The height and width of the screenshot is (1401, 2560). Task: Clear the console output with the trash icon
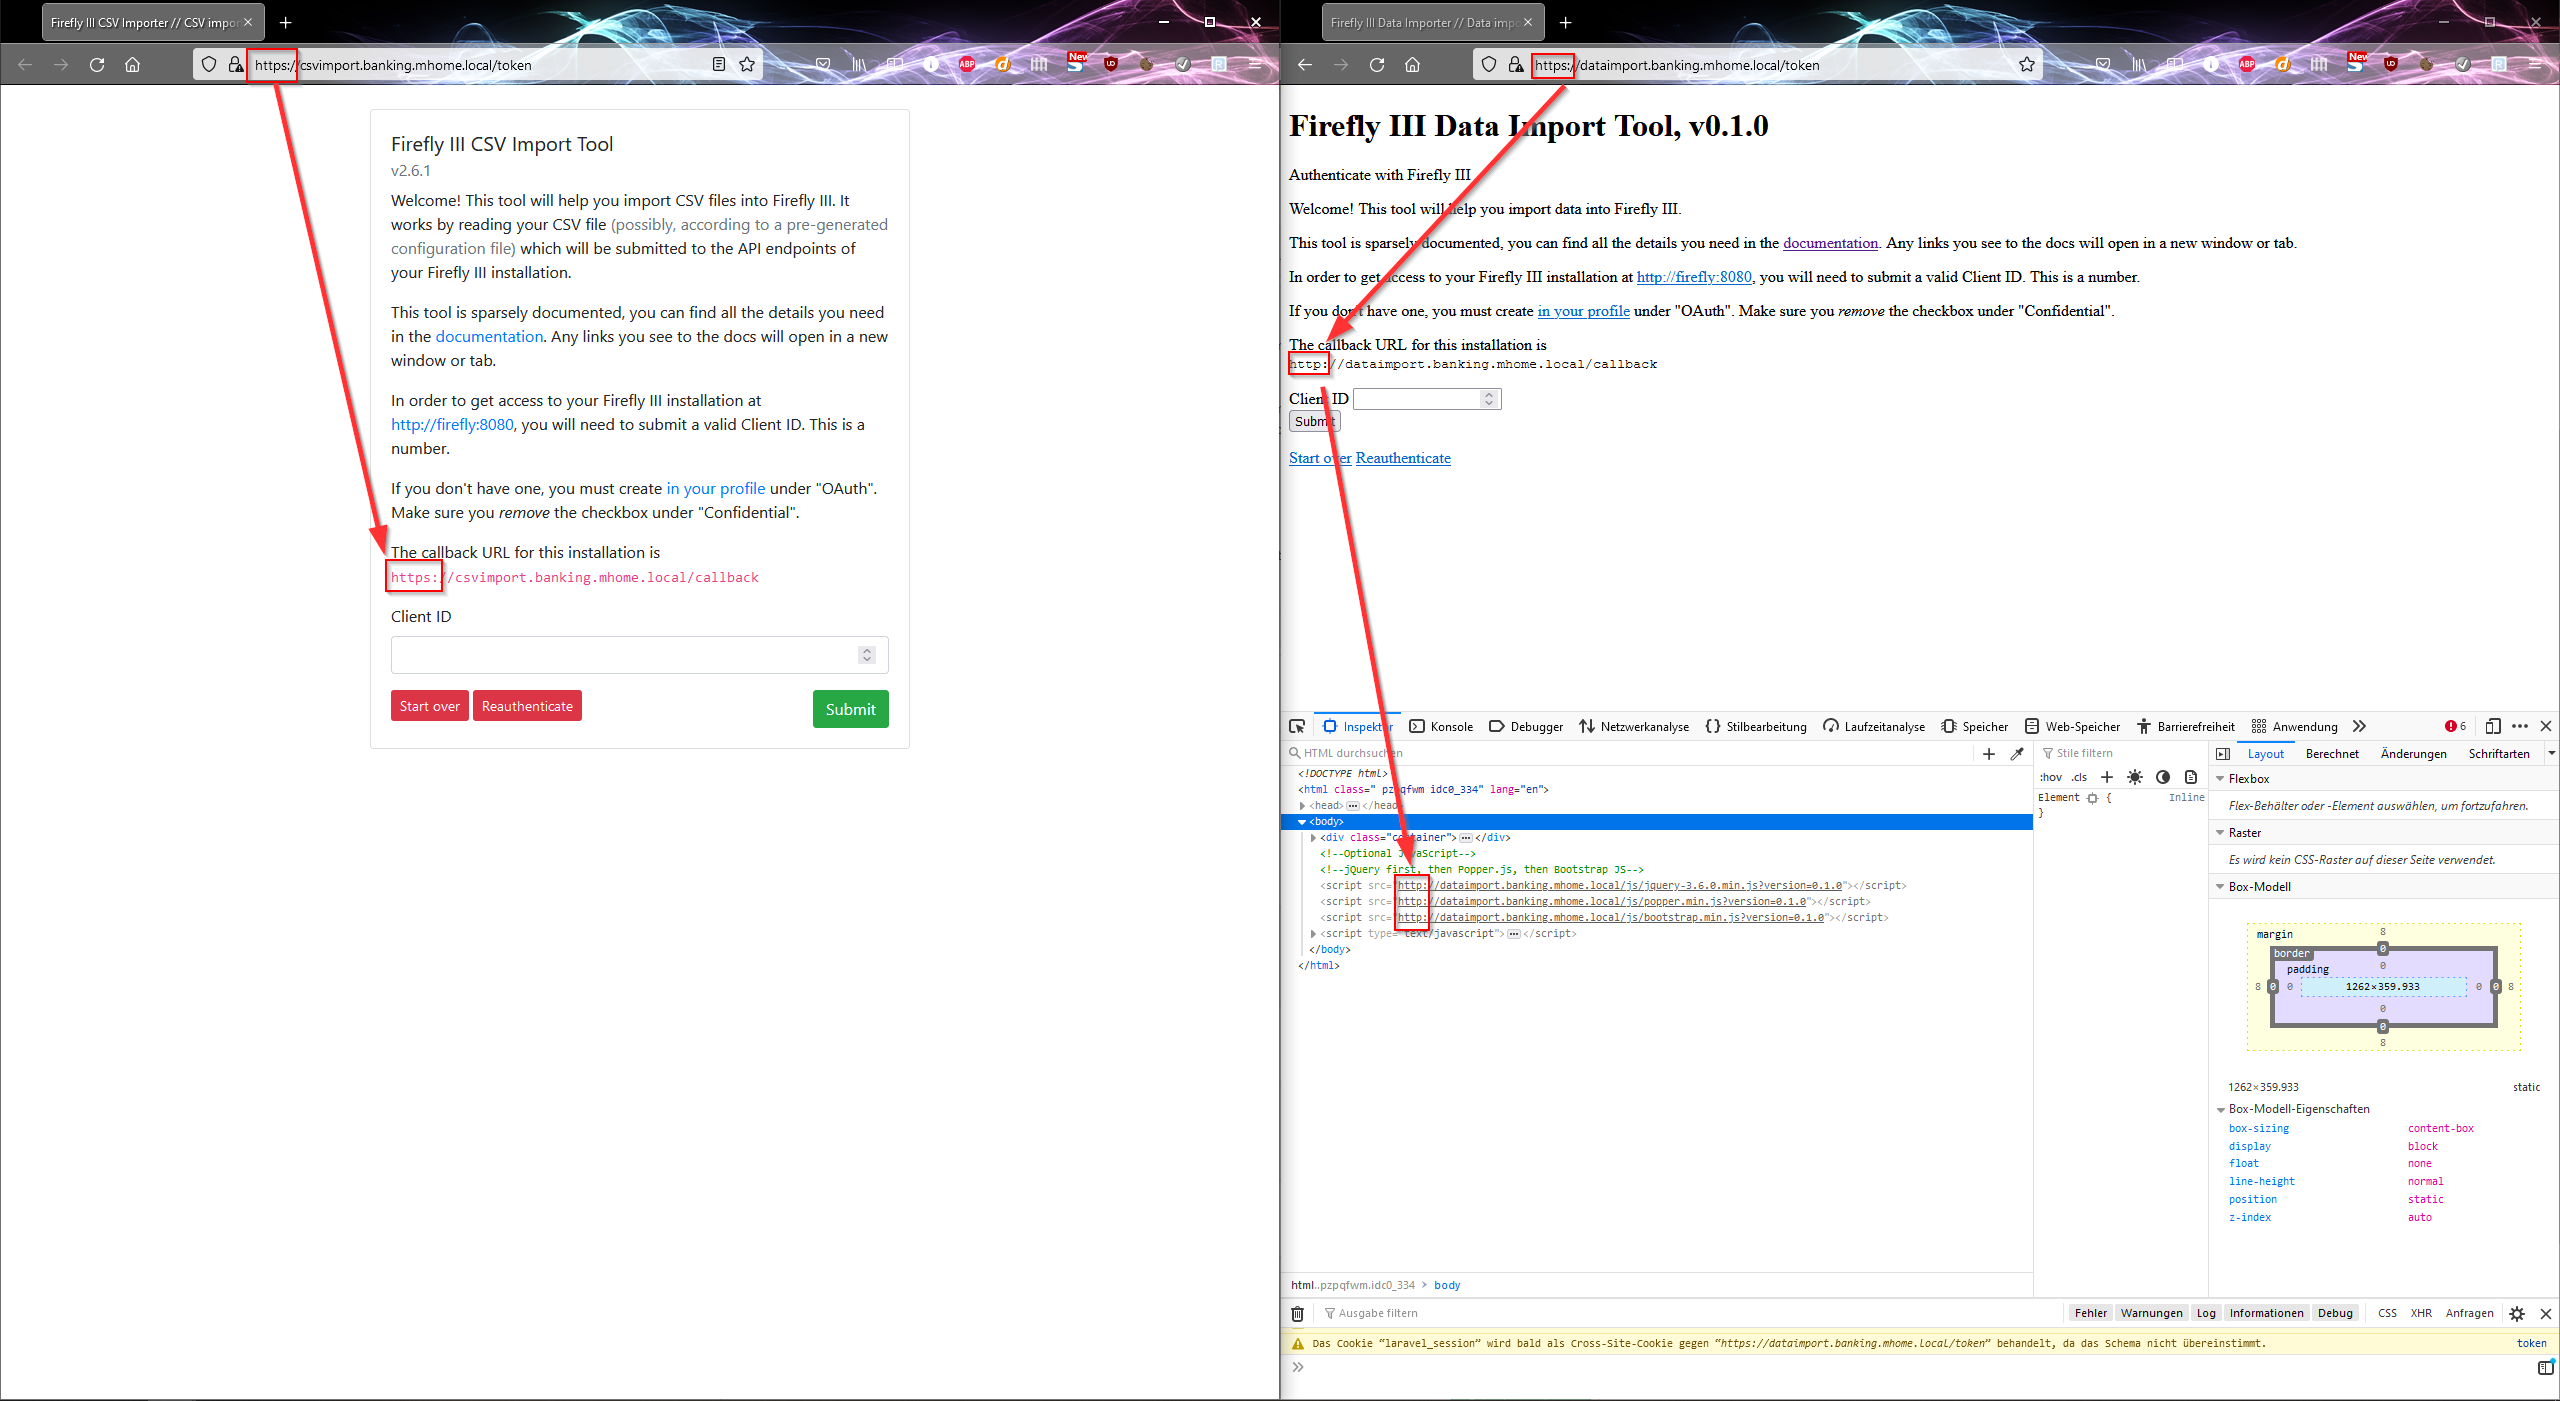click(x=1297, y=1314)
